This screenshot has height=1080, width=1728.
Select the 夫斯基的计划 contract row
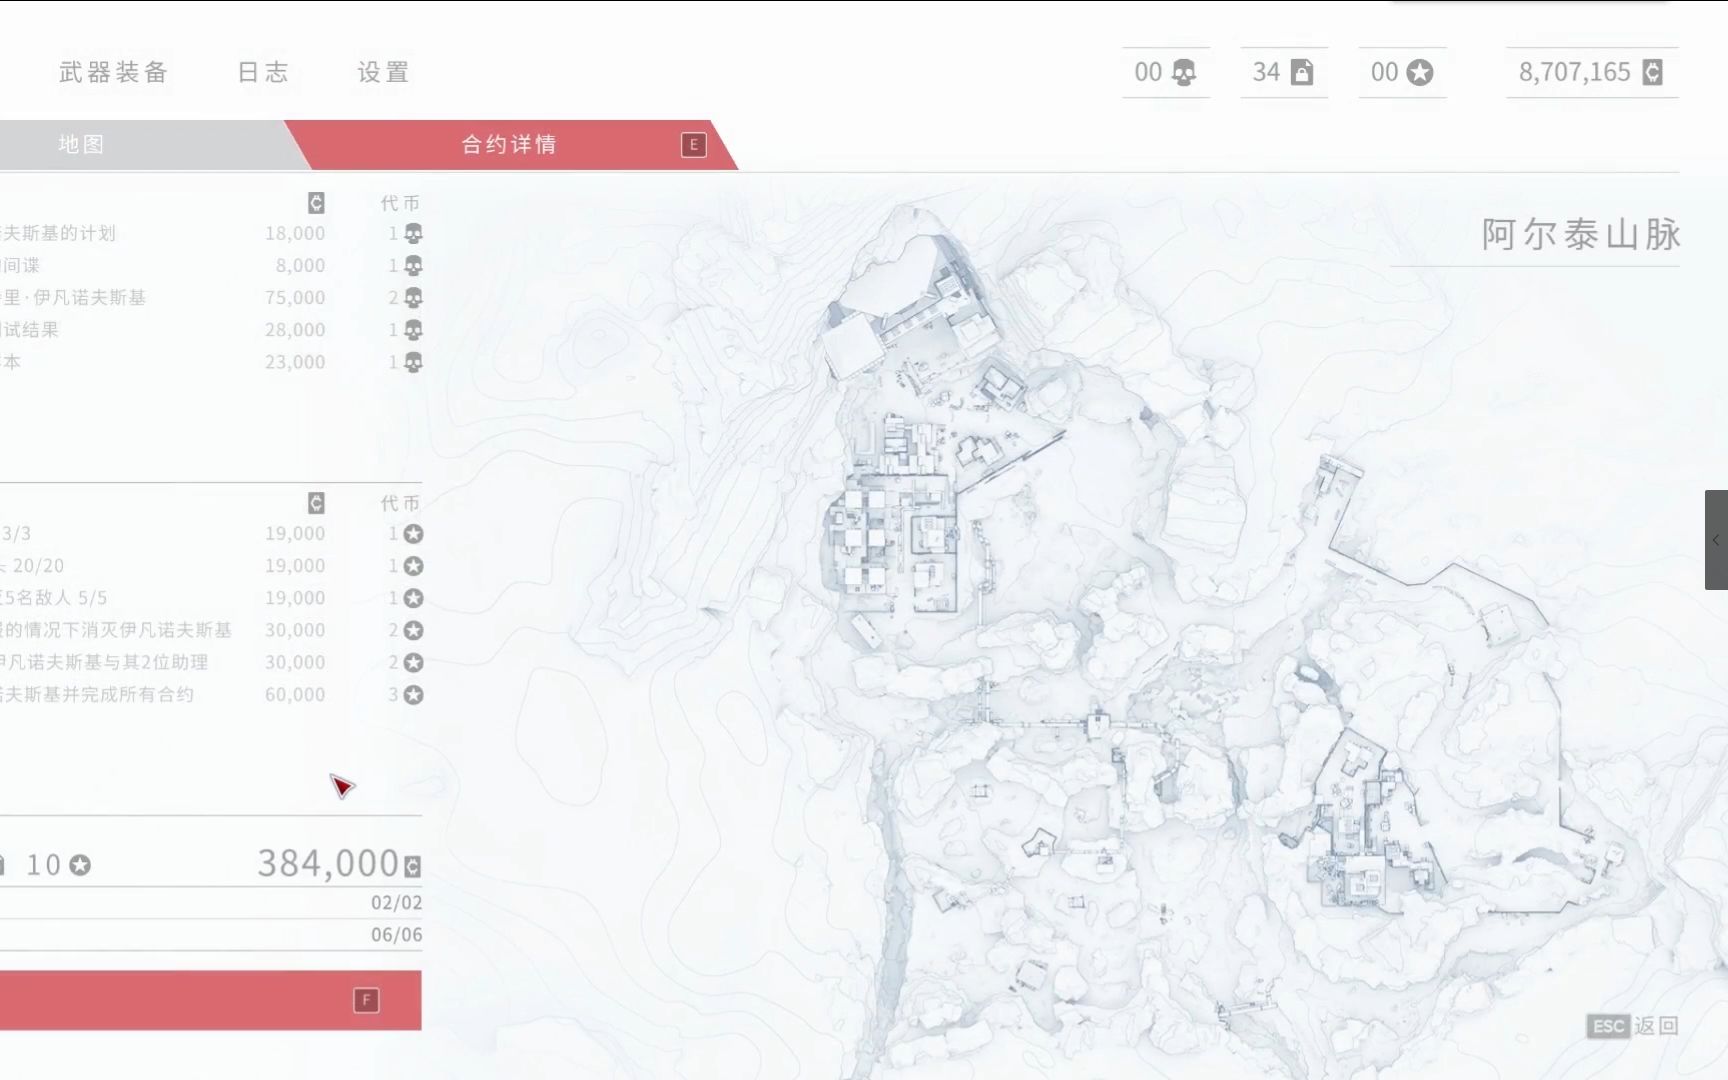[x=211, y=234]
